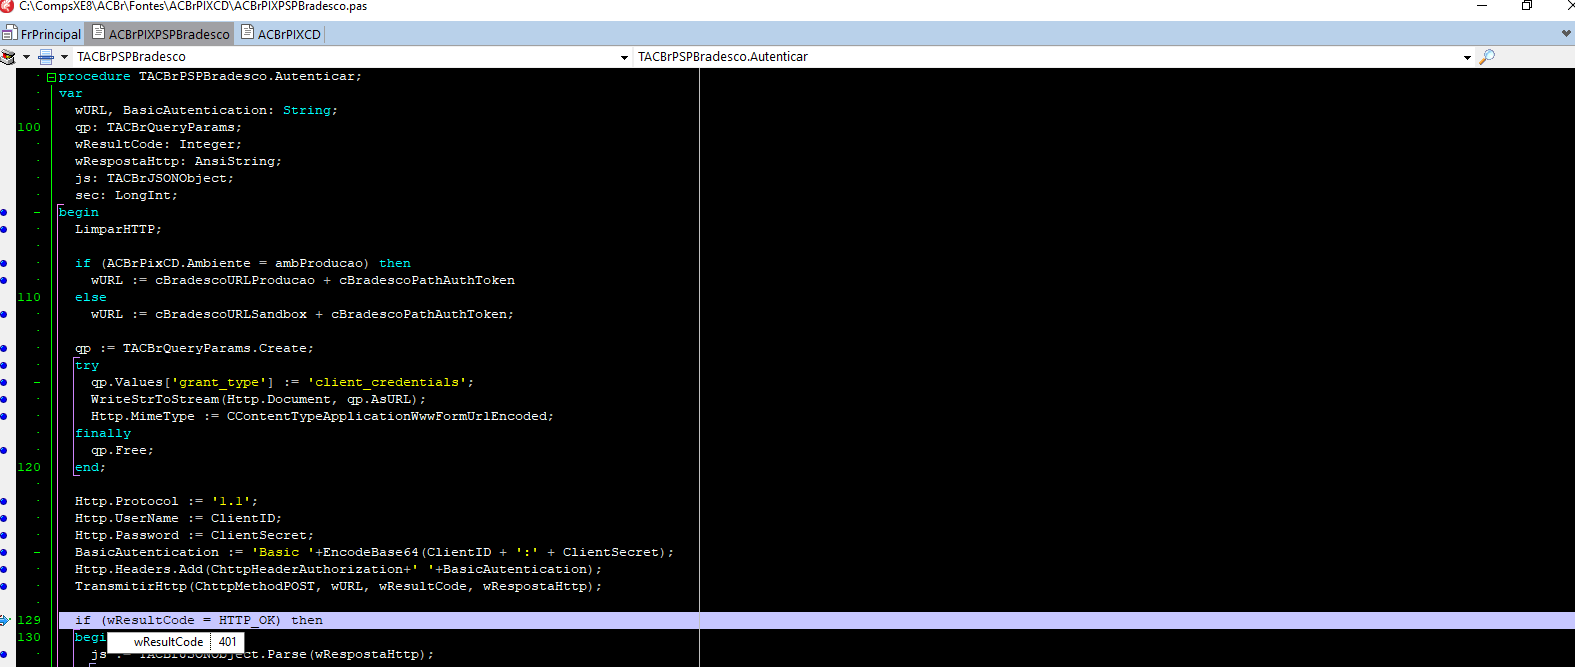1575x667 pixels.
Task: Click the wResultCode 401 debugger tooltip
Action: click(x=176, y=642)
